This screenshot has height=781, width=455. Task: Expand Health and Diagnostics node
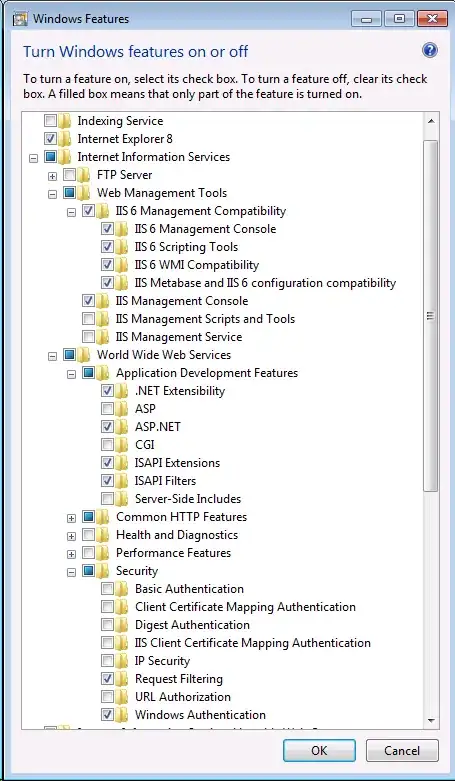(x=71, y=536)
